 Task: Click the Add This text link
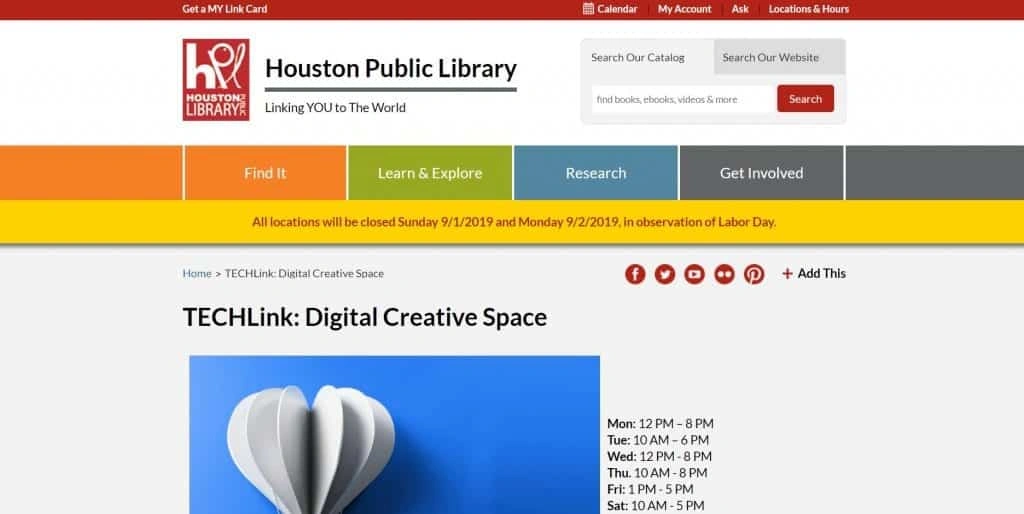click(822, 274)
